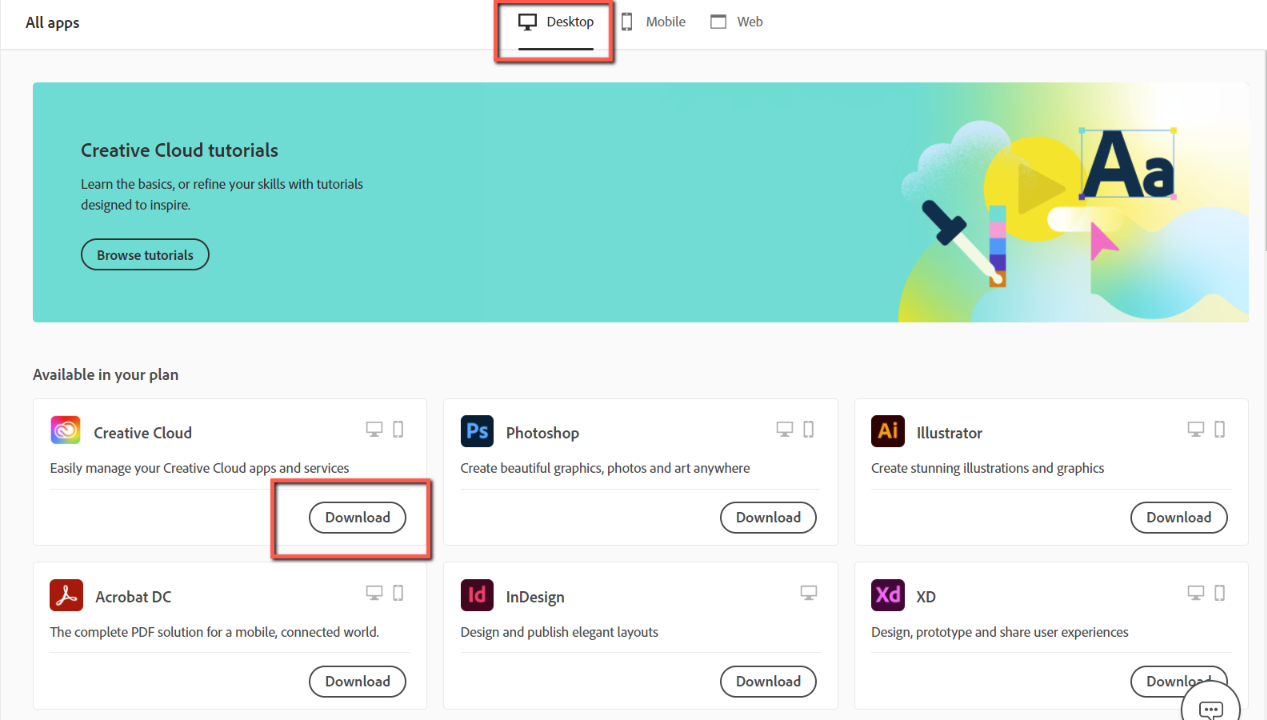The width and height of the screenshot is (1267, 720).
Task: Download Photoshop
Action: click(768, 517)
